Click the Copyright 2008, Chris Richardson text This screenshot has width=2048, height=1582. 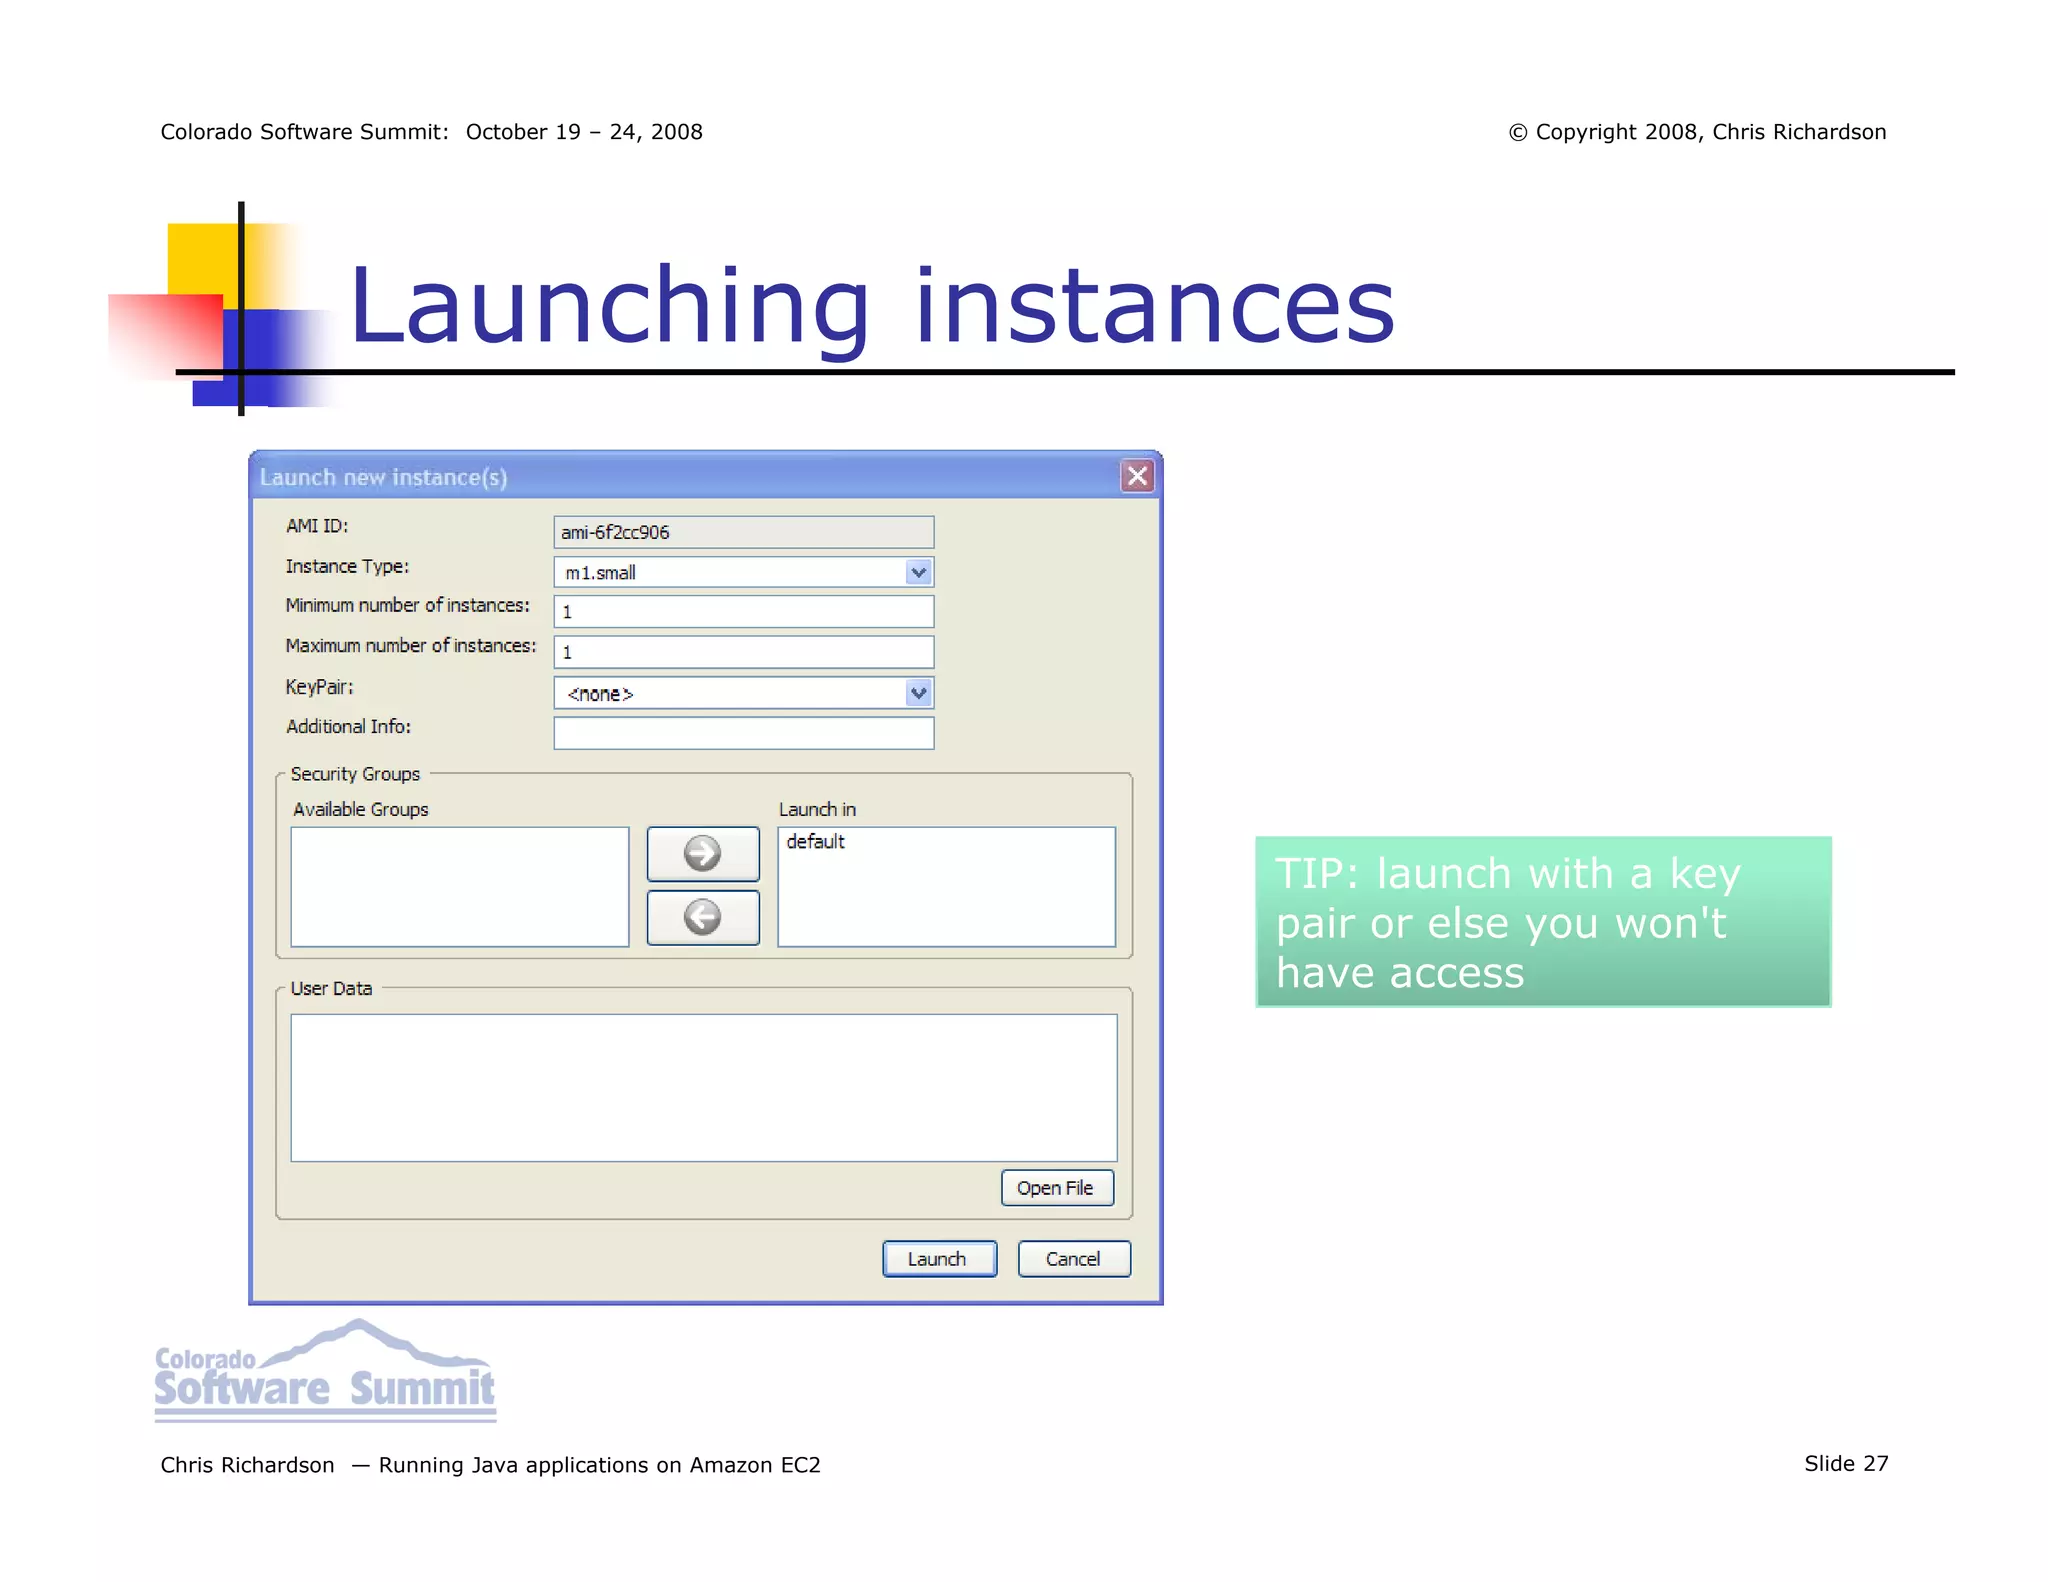[1697, 132]
